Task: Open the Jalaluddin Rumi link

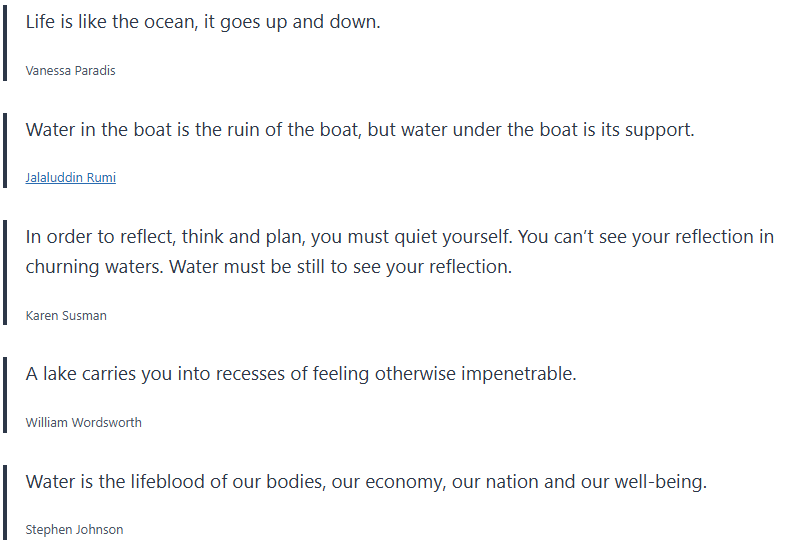Action: (x=70, y=178)
